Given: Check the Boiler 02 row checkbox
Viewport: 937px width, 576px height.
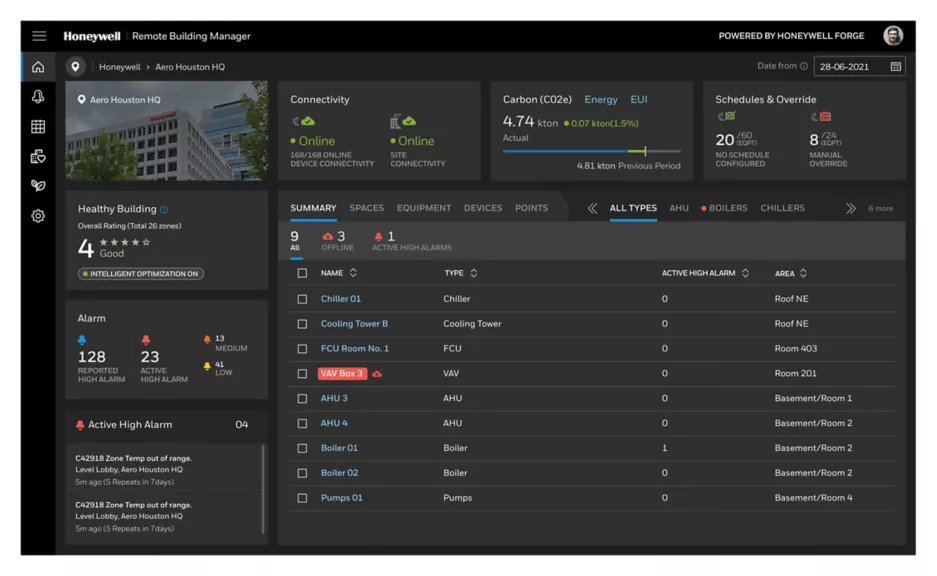Looking at the screenshot, I should coord(302,473).
